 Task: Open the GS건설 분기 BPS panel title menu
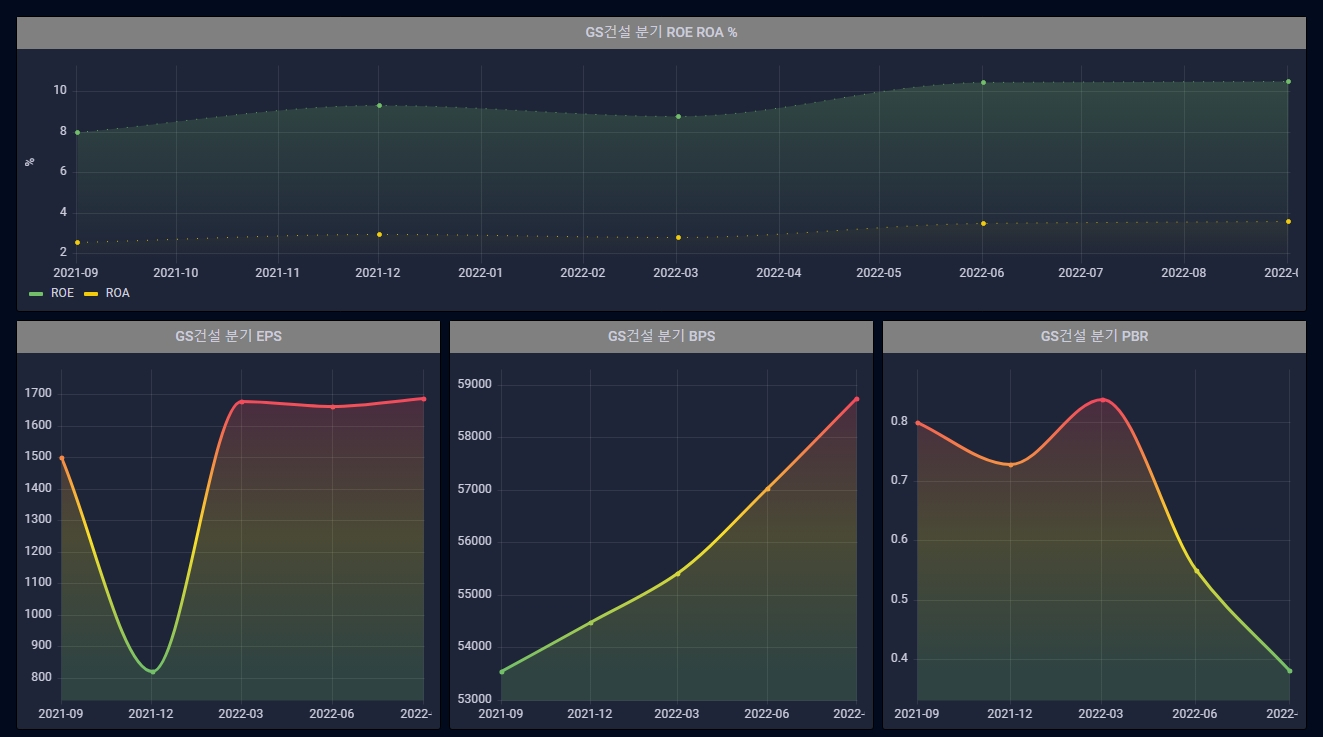[661, 336]
